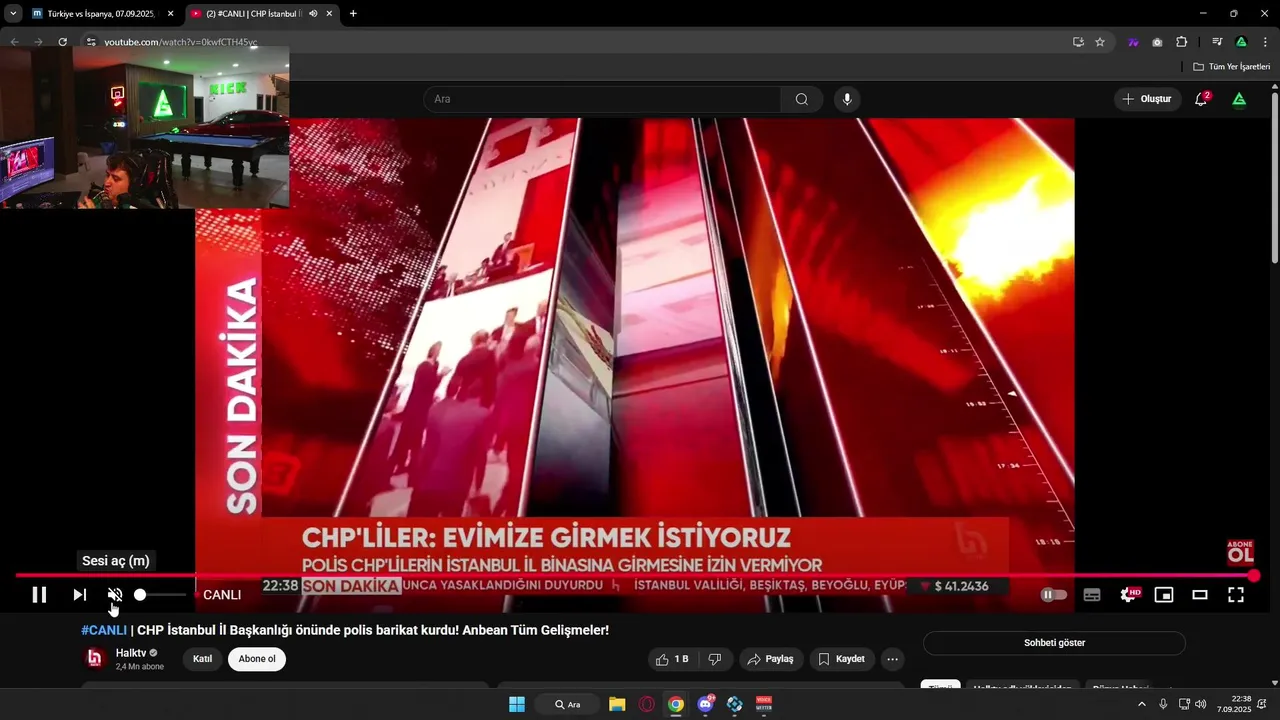Open the tab search dropdown
Viewport: 1280px width, 720px height.
pos(13,14)
